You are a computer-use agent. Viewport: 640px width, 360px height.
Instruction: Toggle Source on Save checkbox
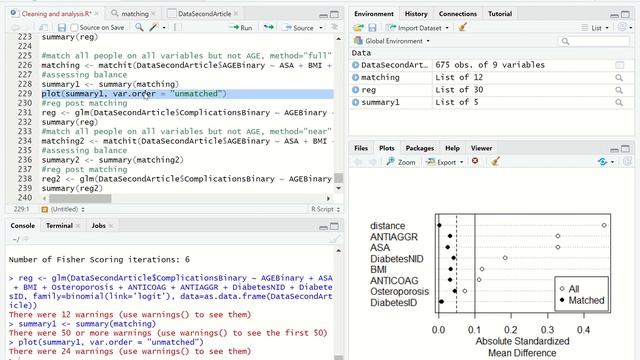point(74,28)
